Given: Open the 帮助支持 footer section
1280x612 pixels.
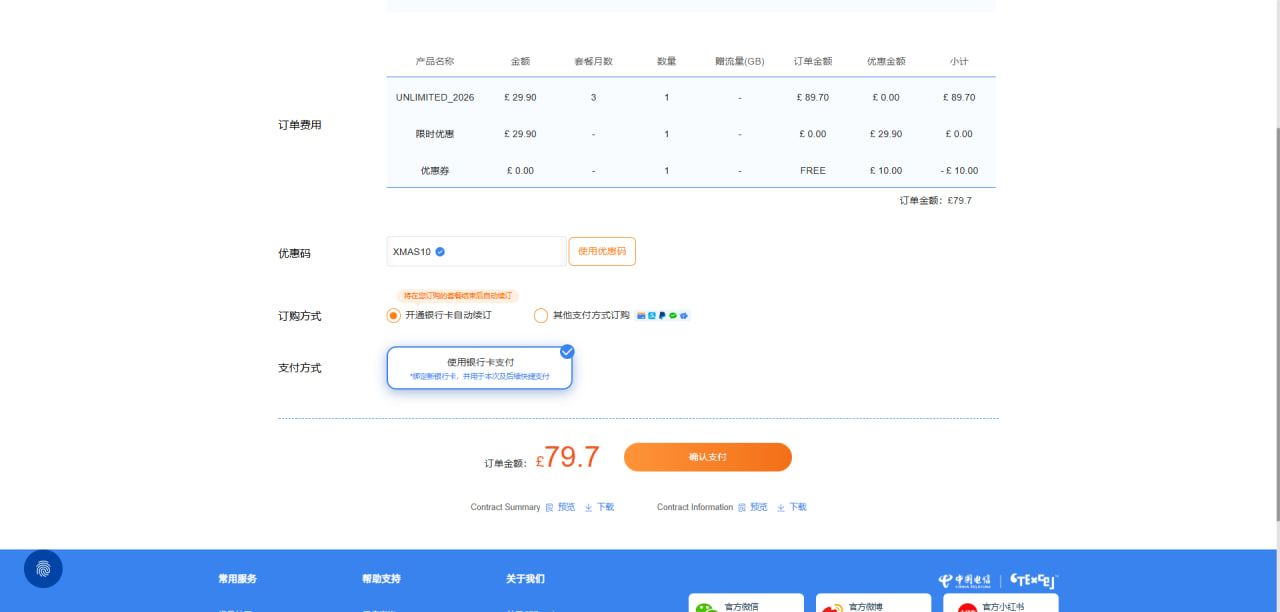Looking at the screenshot, I should coord(381,579).
